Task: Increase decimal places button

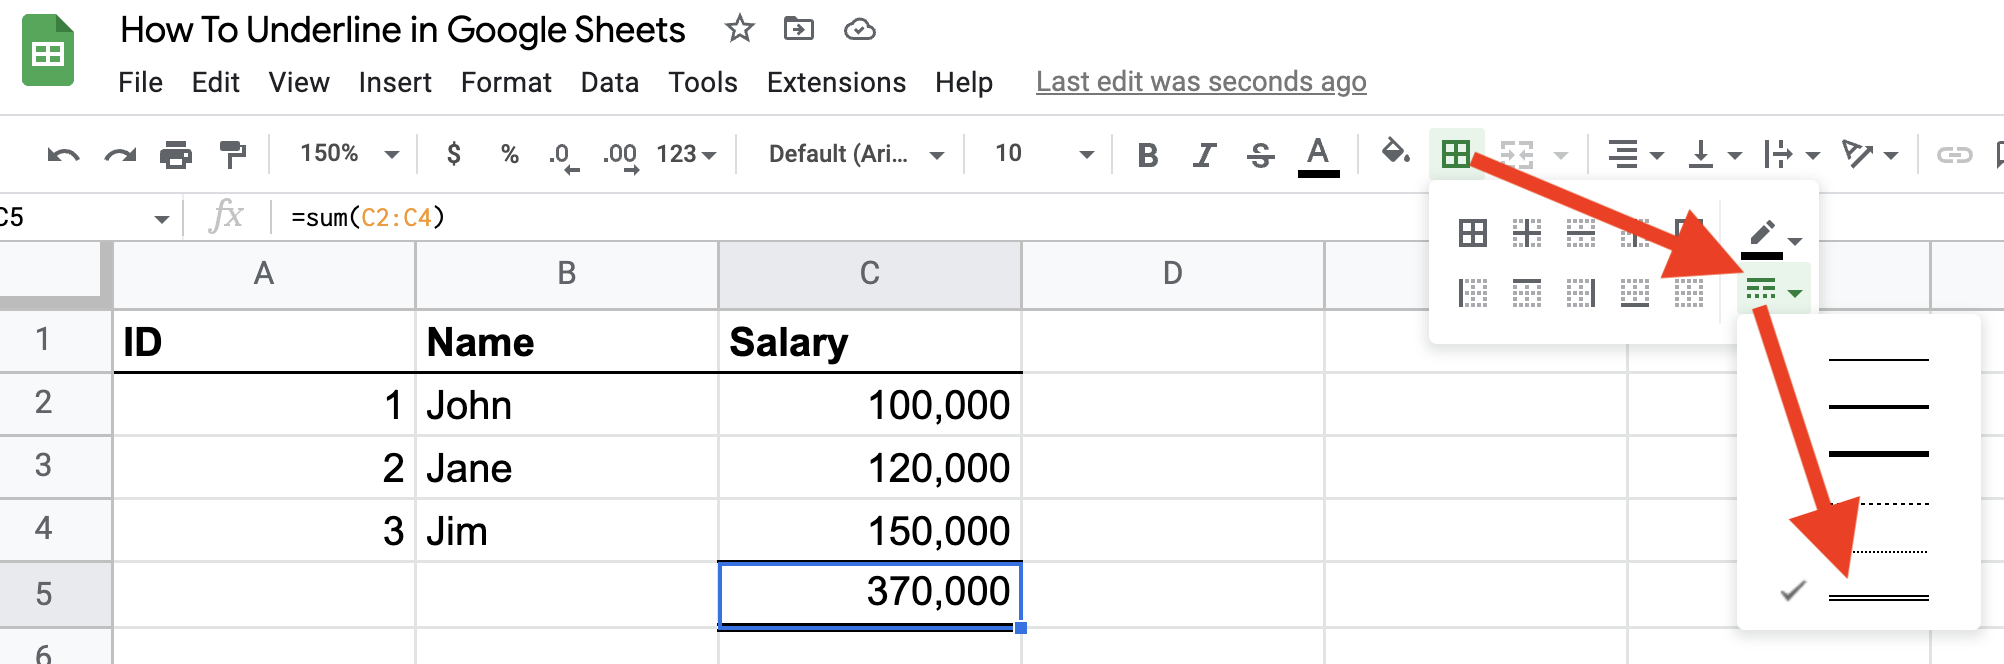Action: coord(621,156)
